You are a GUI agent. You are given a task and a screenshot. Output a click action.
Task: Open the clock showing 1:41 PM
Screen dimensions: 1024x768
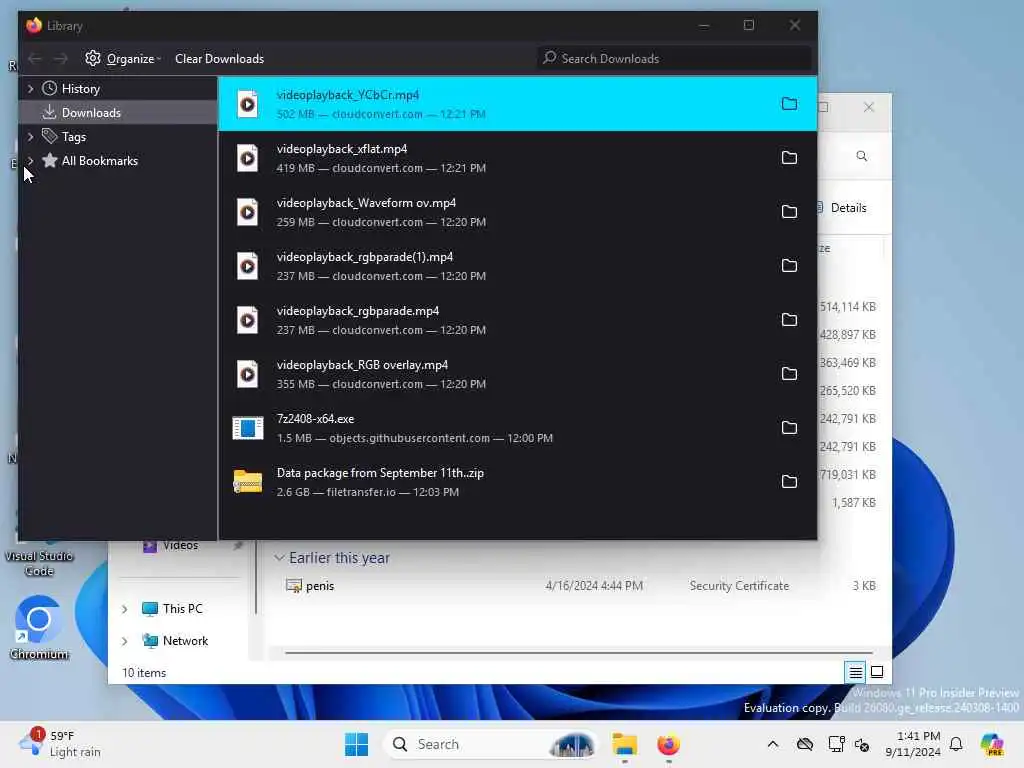pos(912,744)
